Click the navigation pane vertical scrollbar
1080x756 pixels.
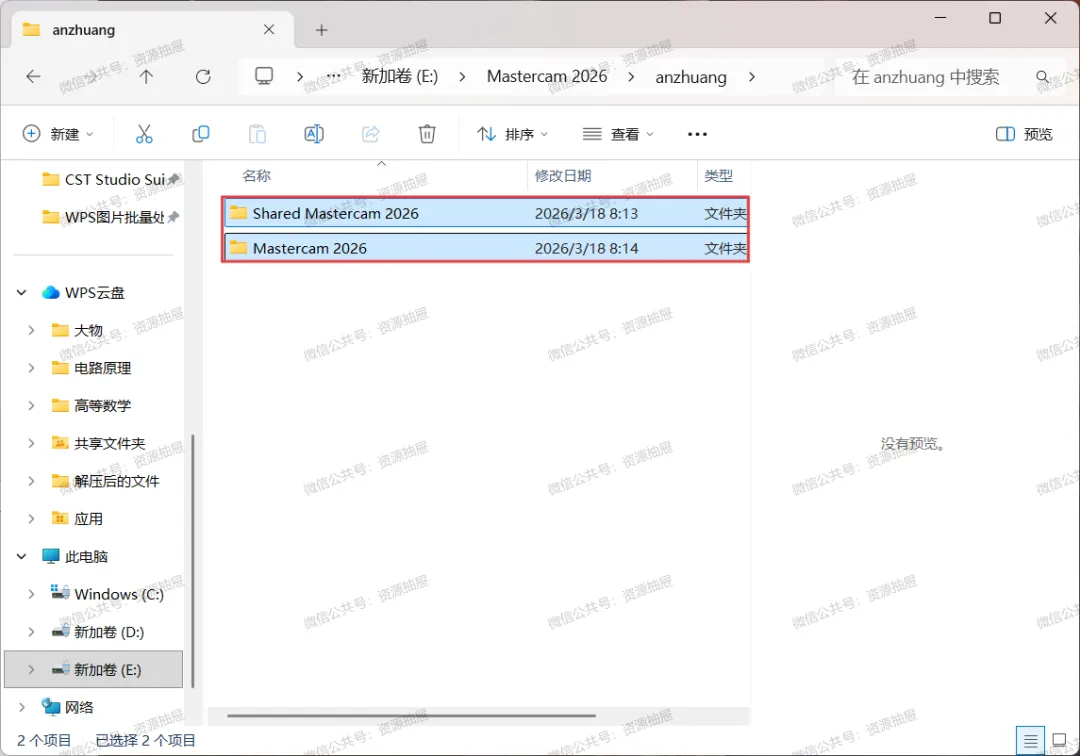193,560
